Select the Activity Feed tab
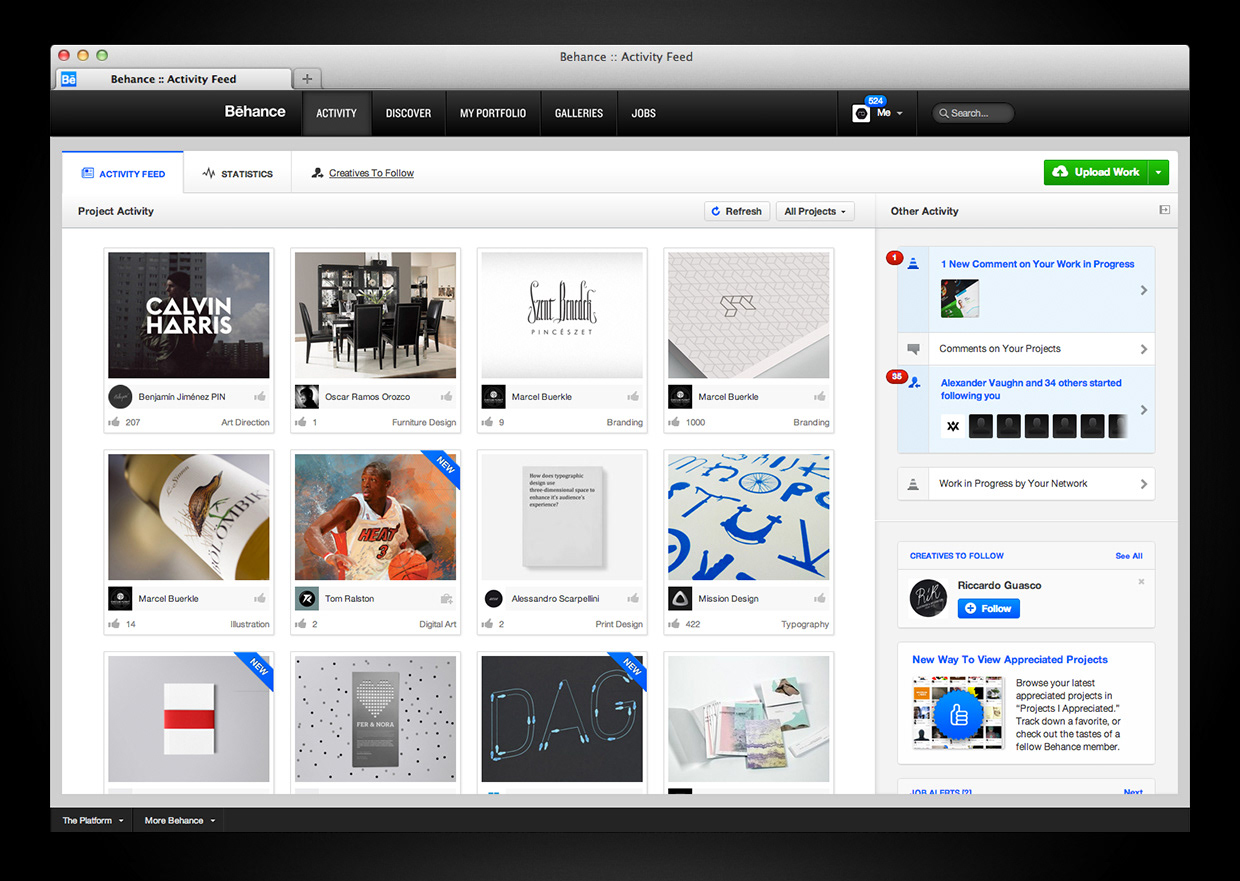Screen dimensions: 1240x881 [x=123, y=173]
